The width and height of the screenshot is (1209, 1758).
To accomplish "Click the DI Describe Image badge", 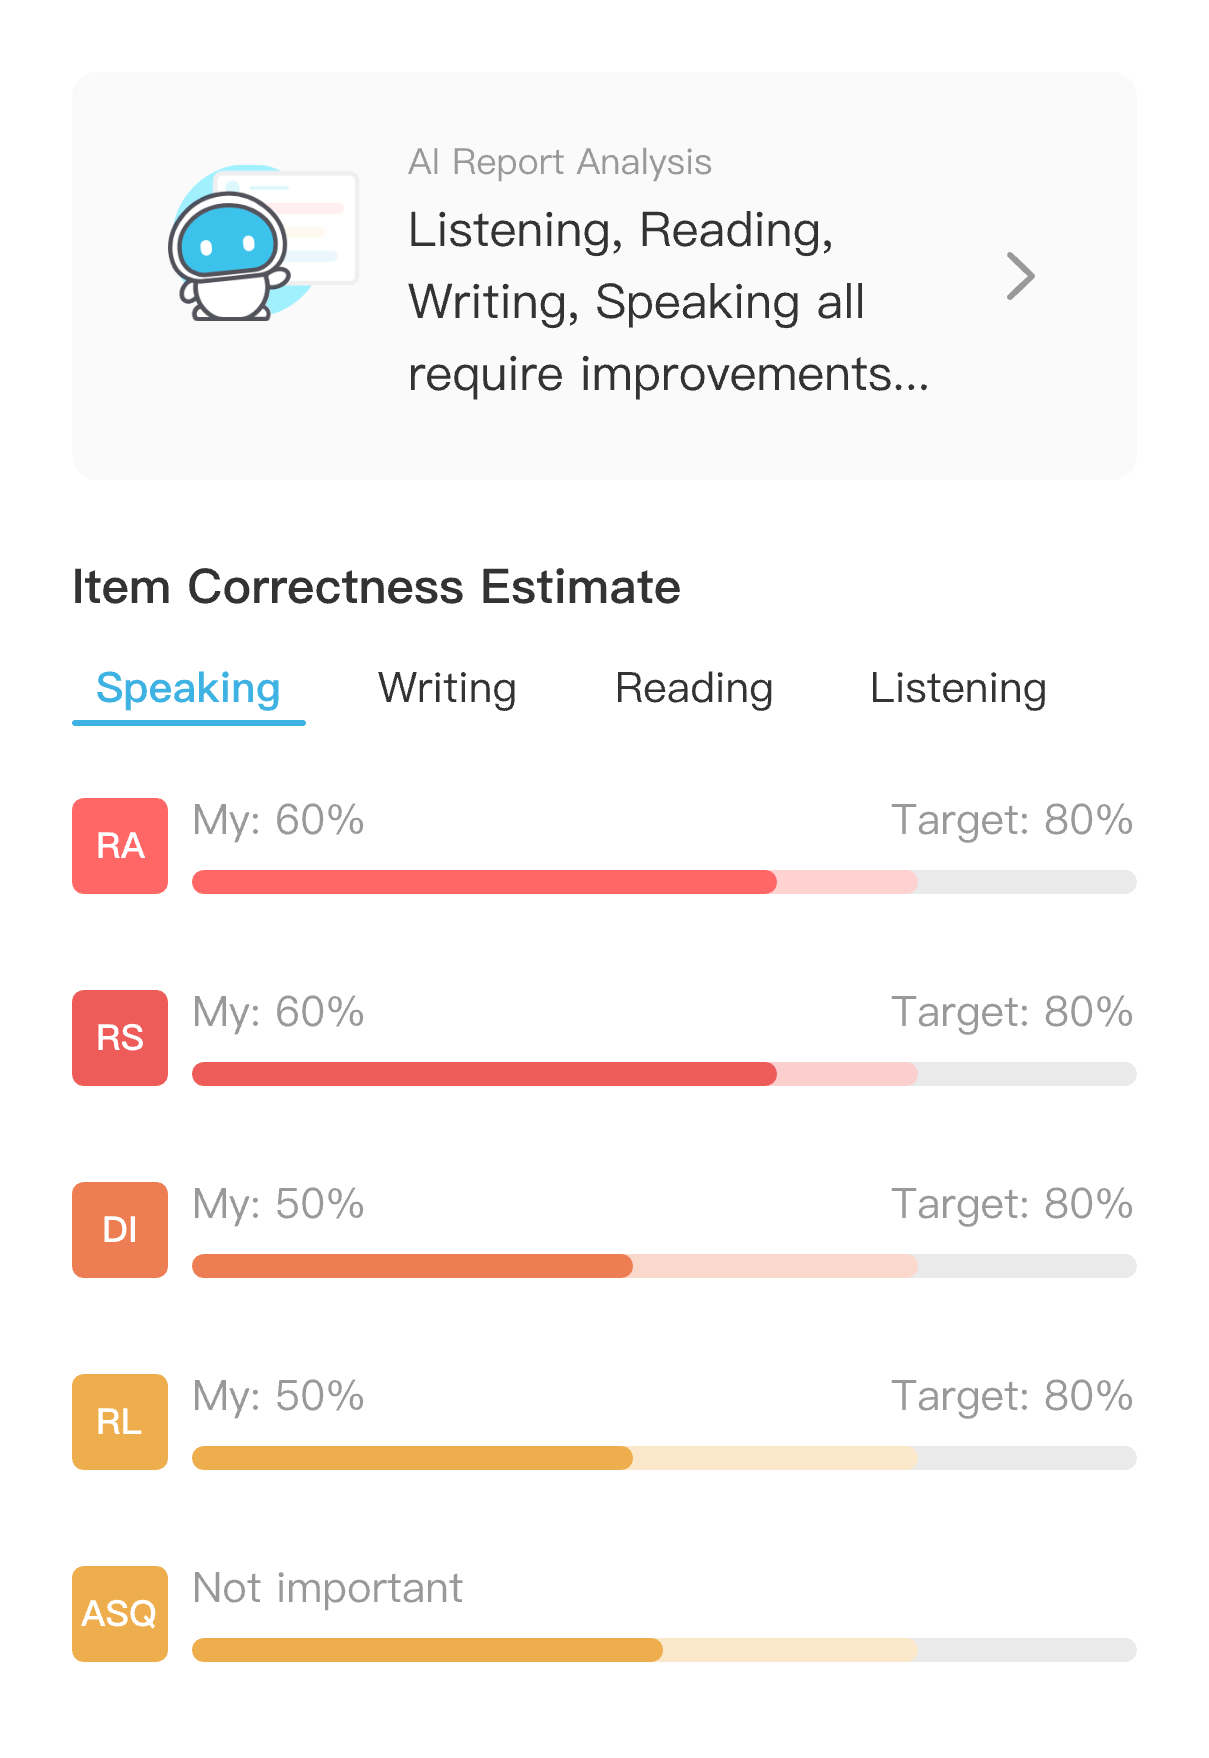I will click(x=119, y=1229).
